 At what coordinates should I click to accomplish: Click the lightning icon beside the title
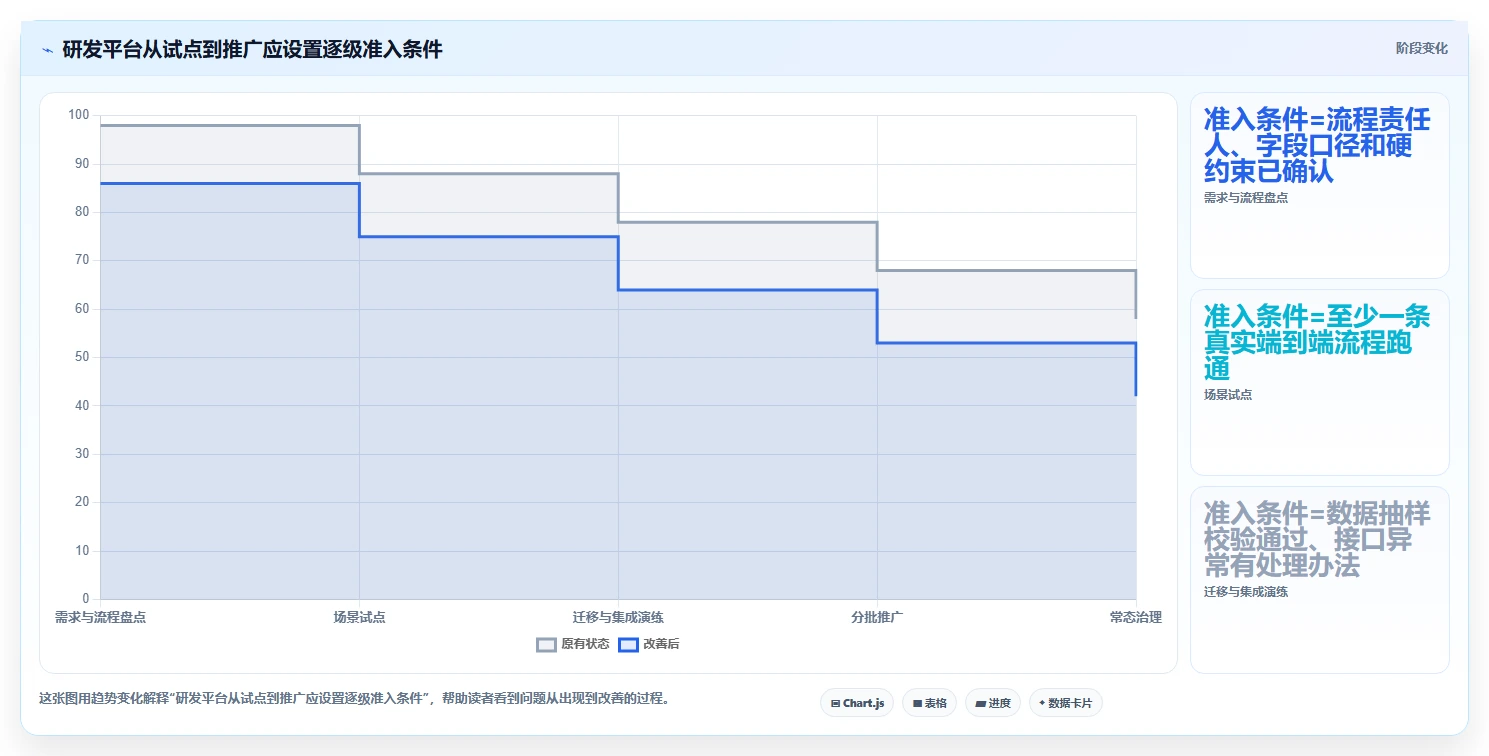coord(47,50)
